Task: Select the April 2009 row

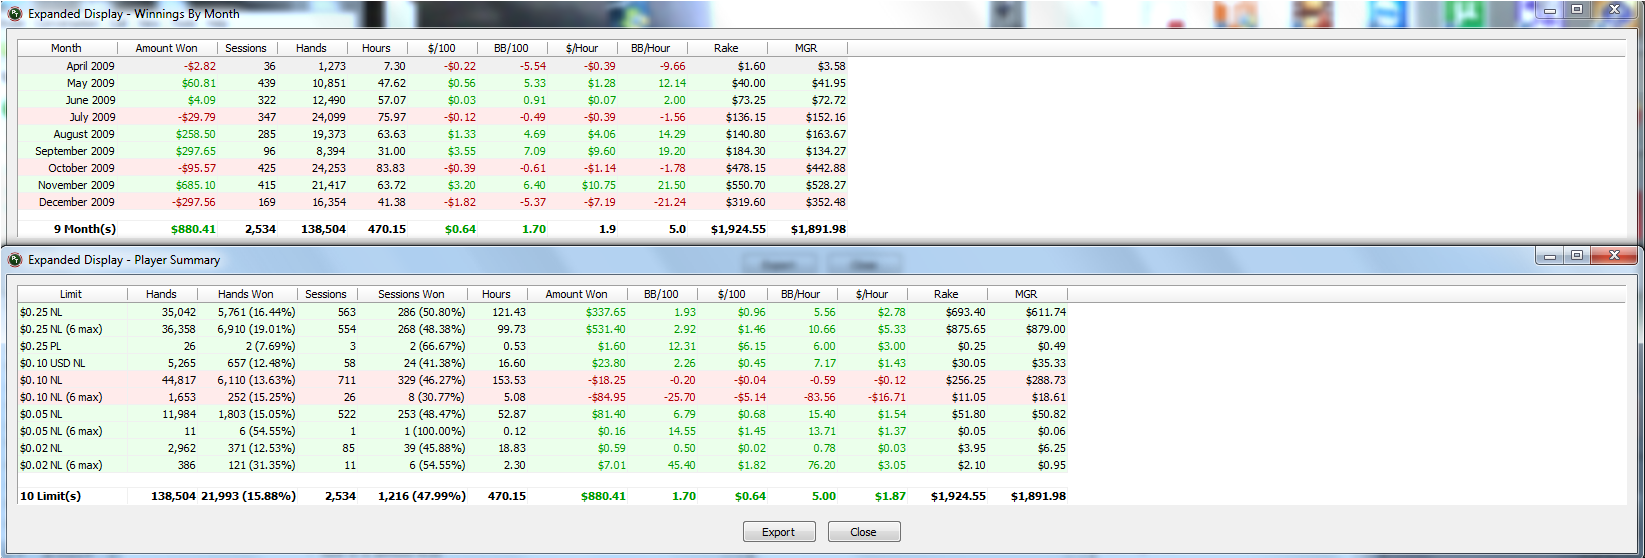Action: point(432,66)
